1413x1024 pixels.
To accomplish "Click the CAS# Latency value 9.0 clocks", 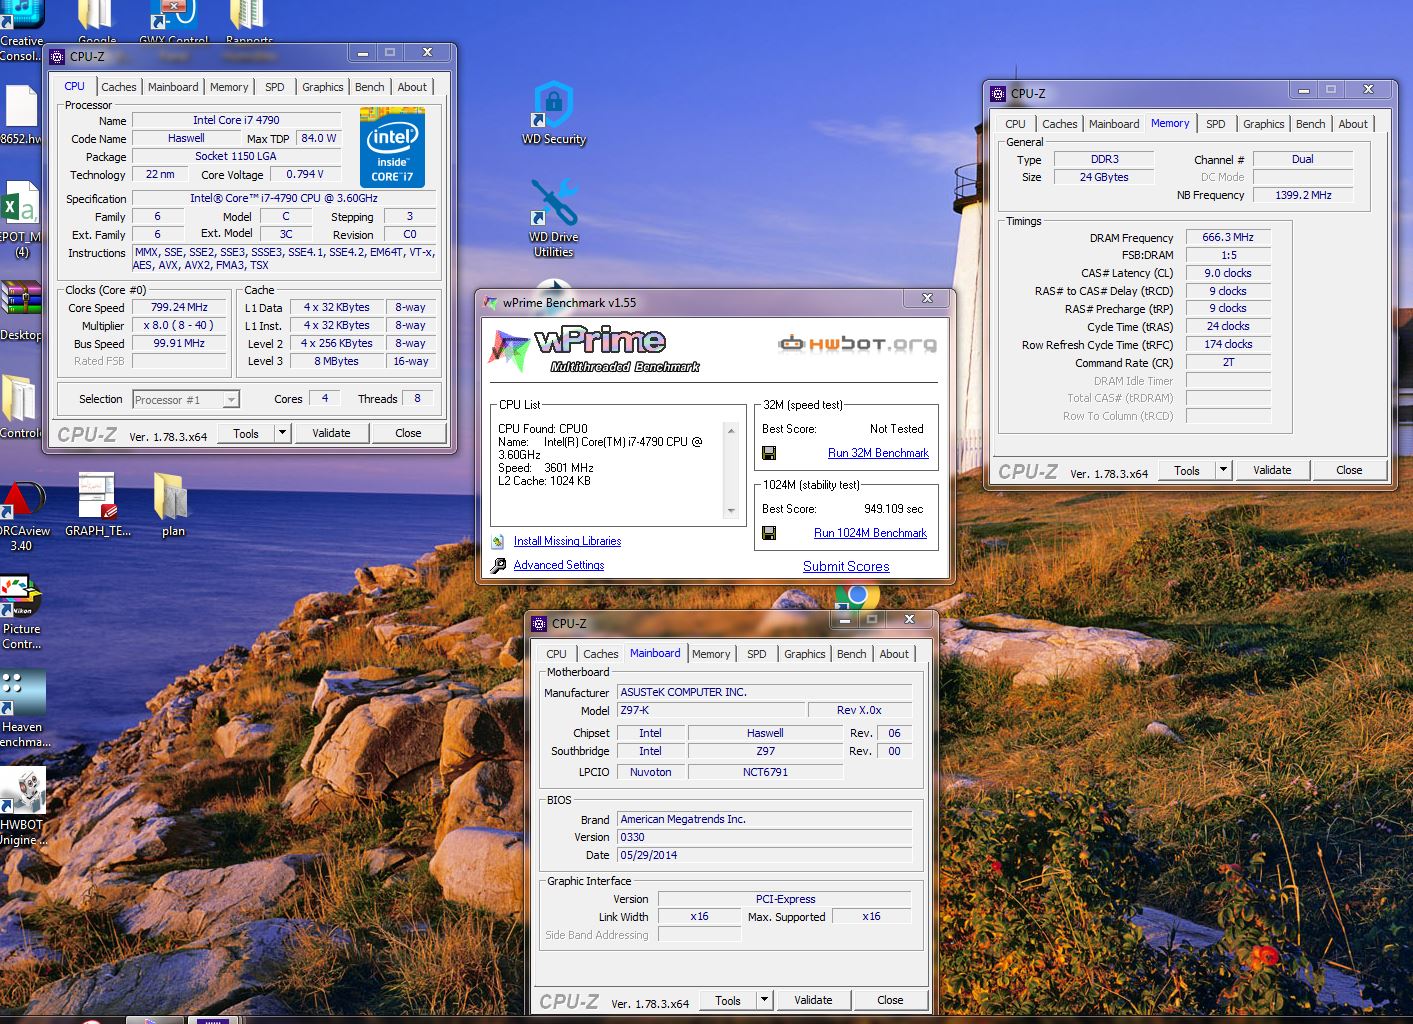I will coord(1228,273).
